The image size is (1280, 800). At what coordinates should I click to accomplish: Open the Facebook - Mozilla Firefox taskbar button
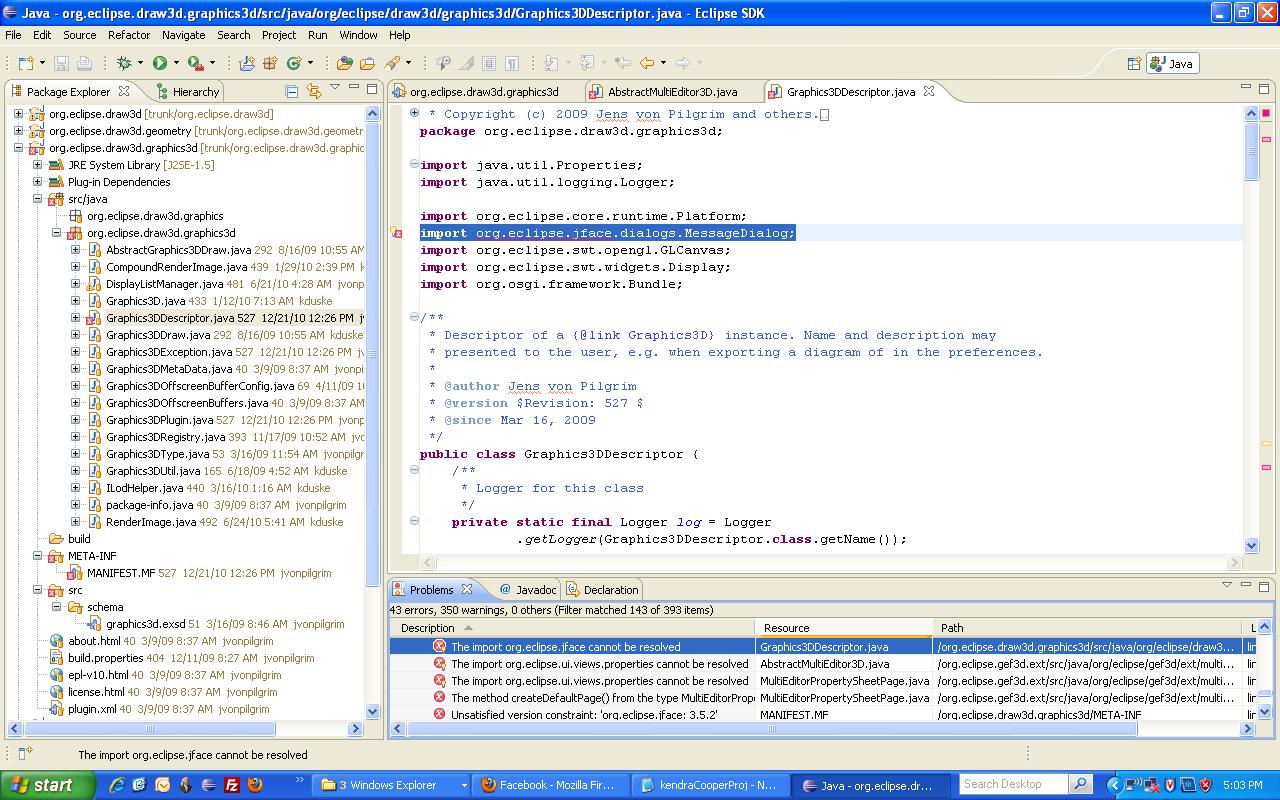(x=550, y=785)
